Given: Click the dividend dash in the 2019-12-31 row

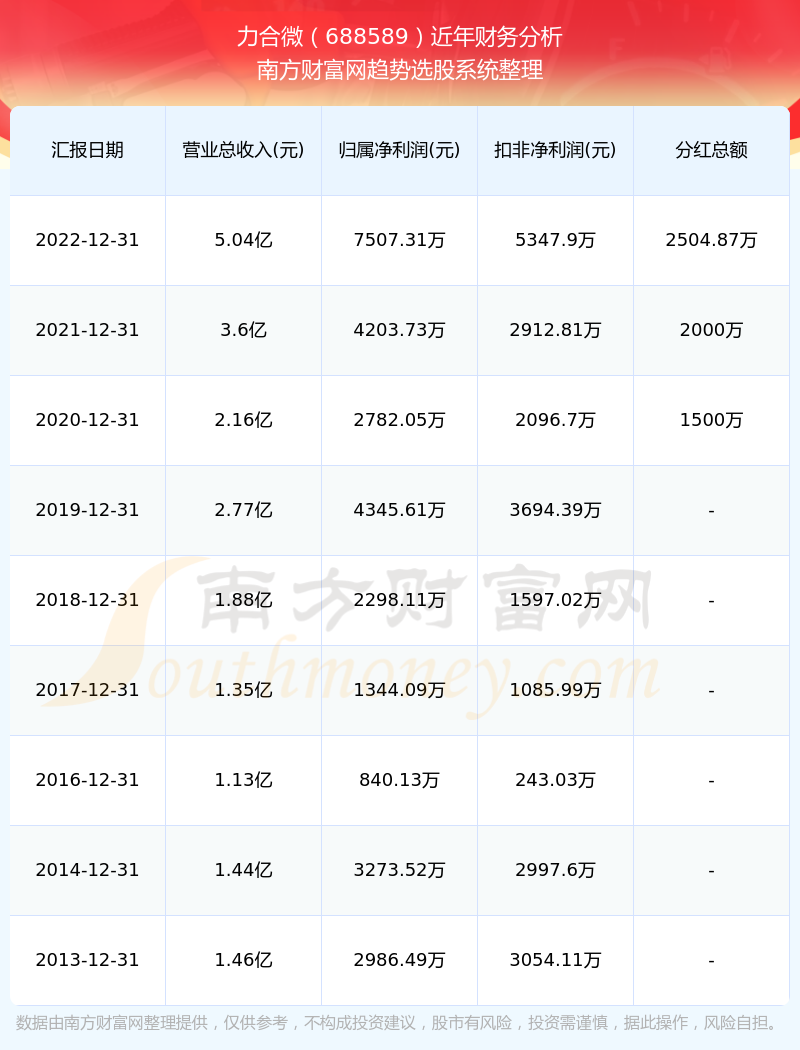Looking at the screenshot, I should pyautogui.click(x=712, y=512).
